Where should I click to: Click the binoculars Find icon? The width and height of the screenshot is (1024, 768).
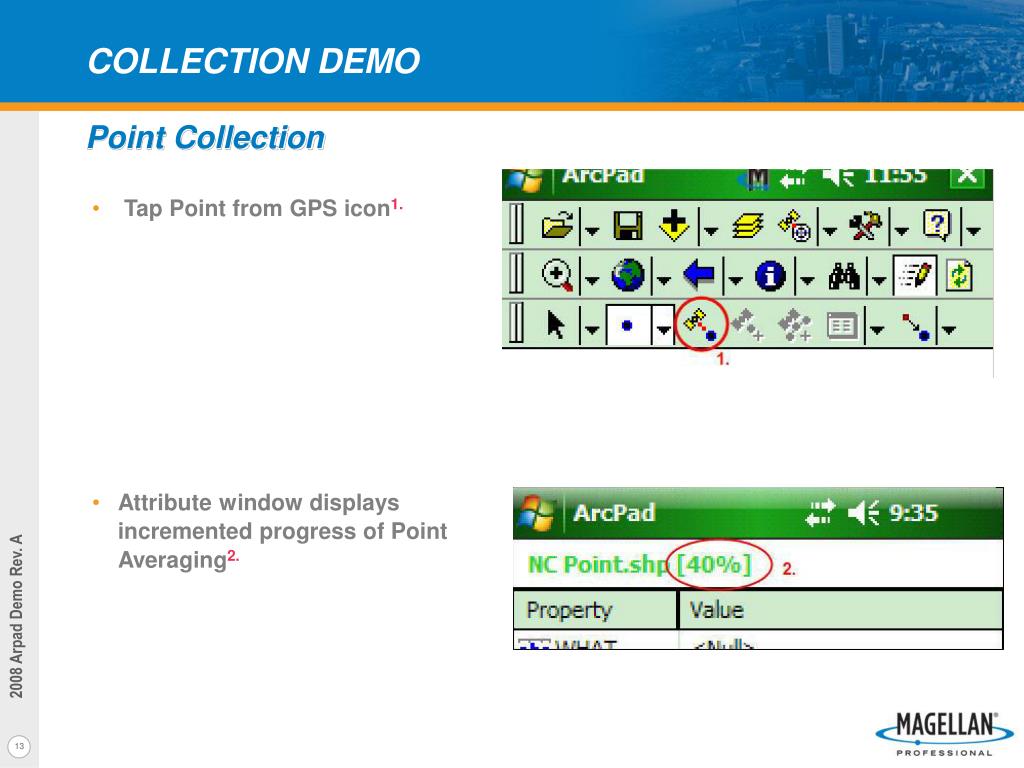(844, 276)
